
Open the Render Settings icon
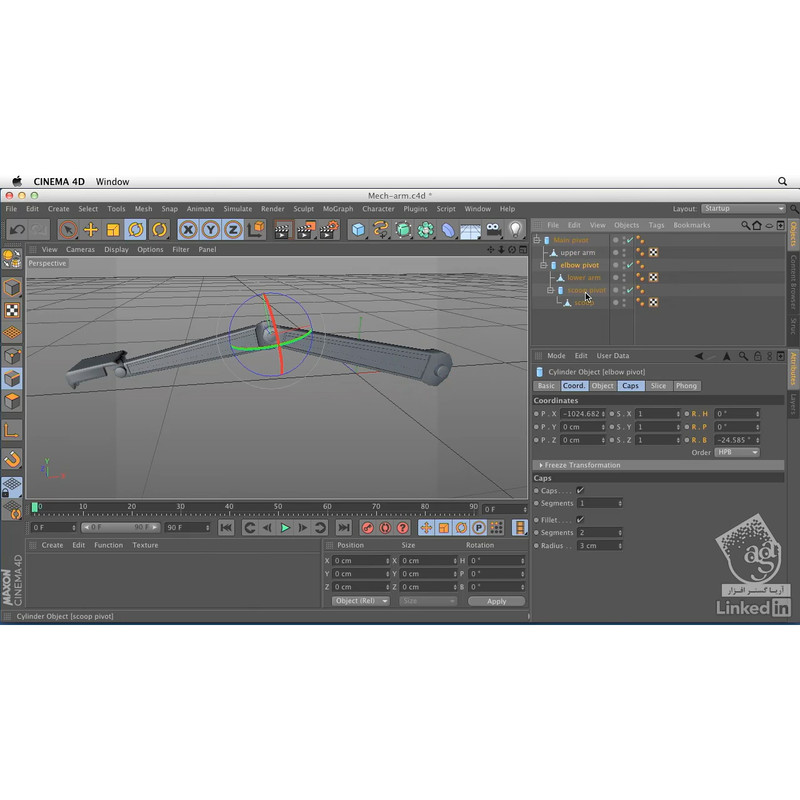tap(329, 230)
